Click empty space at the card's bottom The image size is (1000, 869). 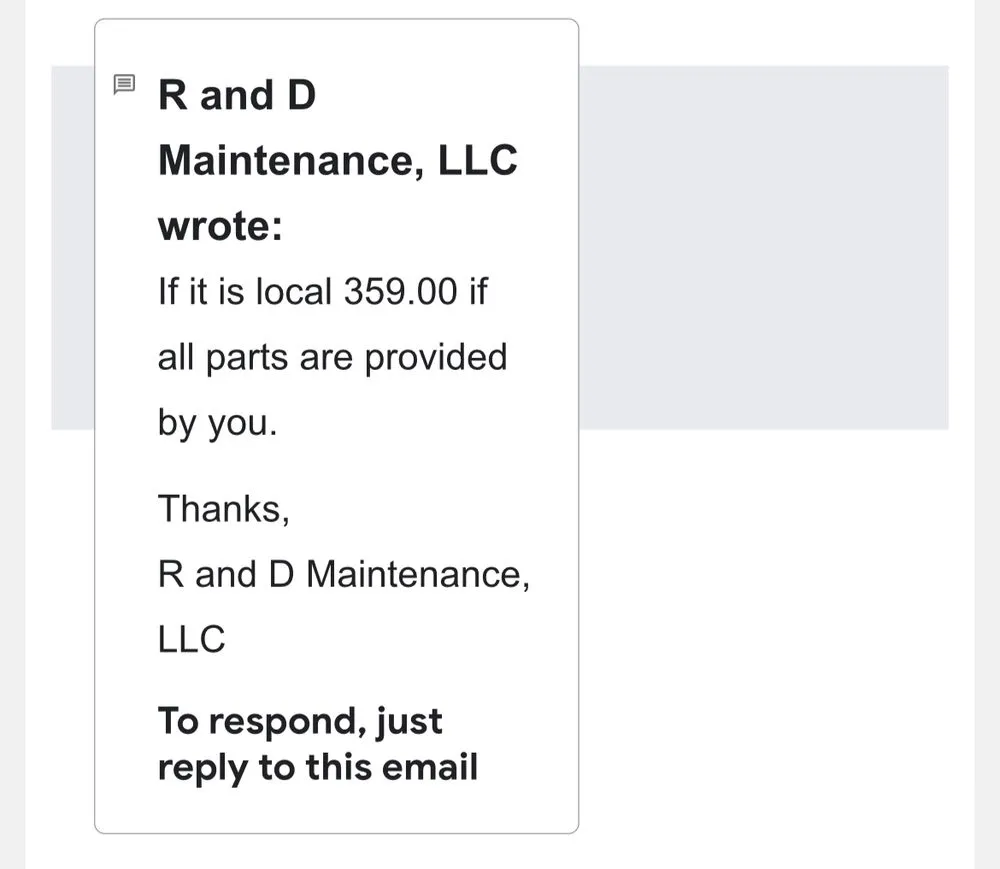click(336, 810)
